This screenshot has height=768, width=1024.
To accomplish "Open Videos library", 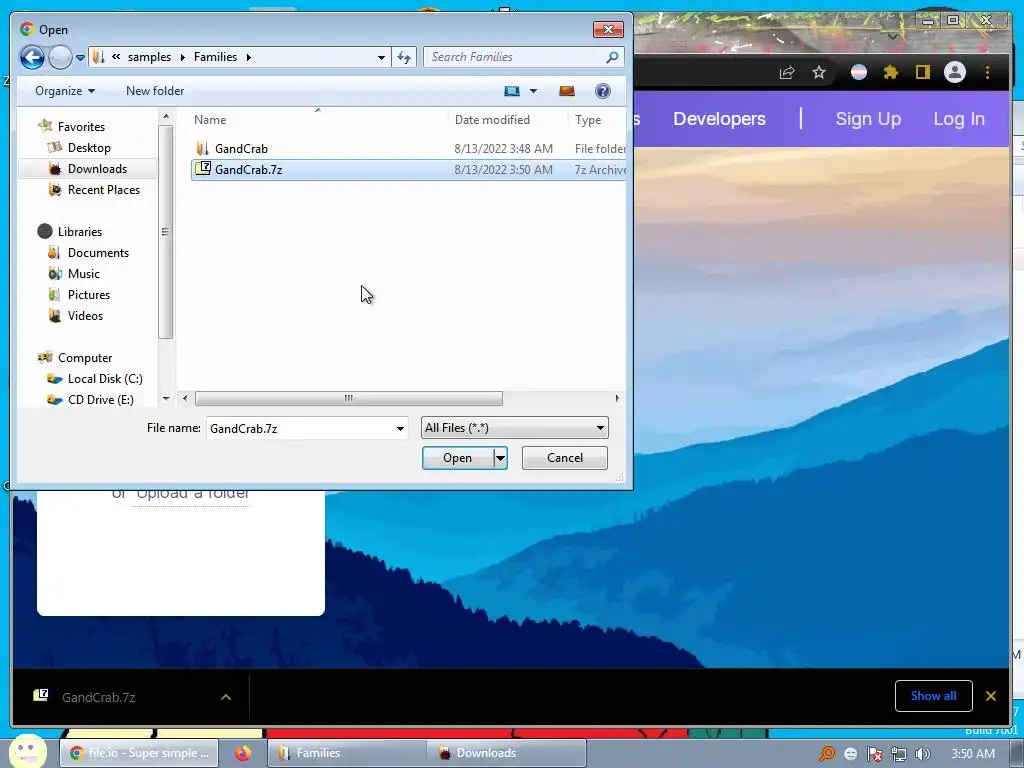I will point(85,315).
